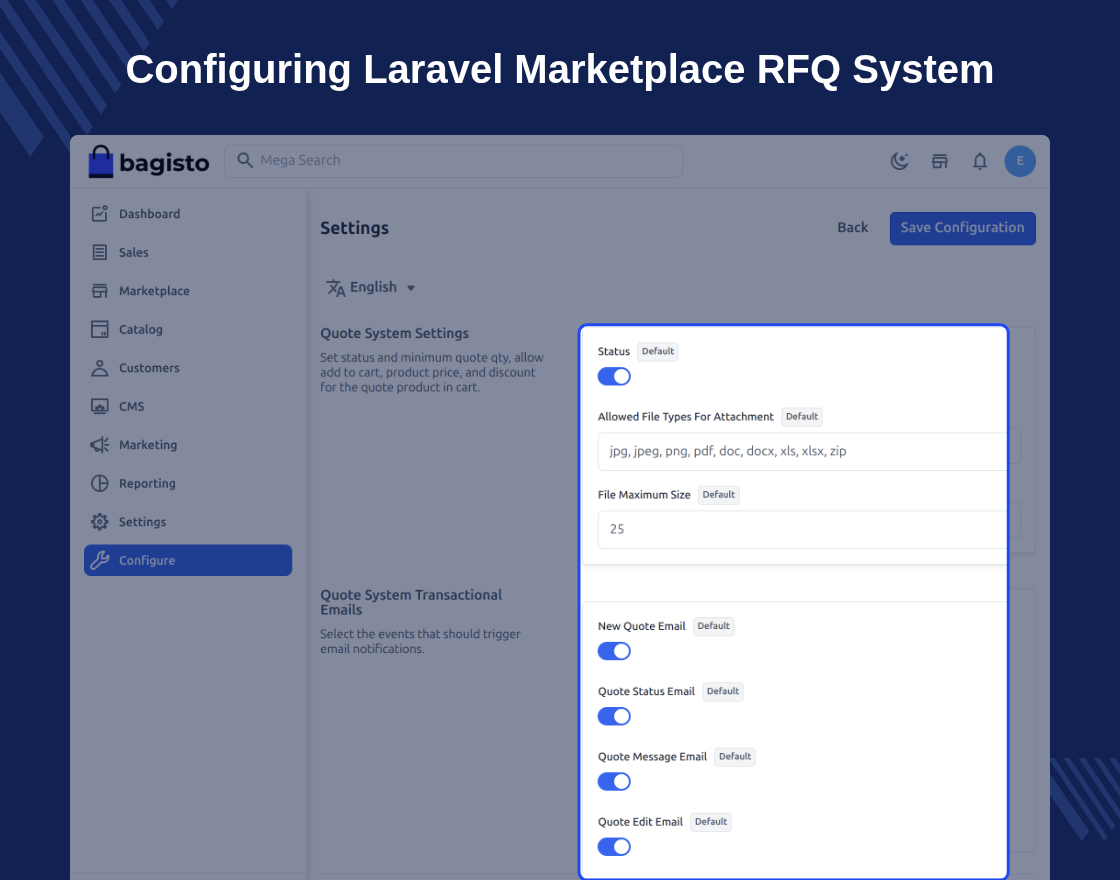Click the Marketing megaphone icon
1120x880 pixels.
tap(99, 445)
